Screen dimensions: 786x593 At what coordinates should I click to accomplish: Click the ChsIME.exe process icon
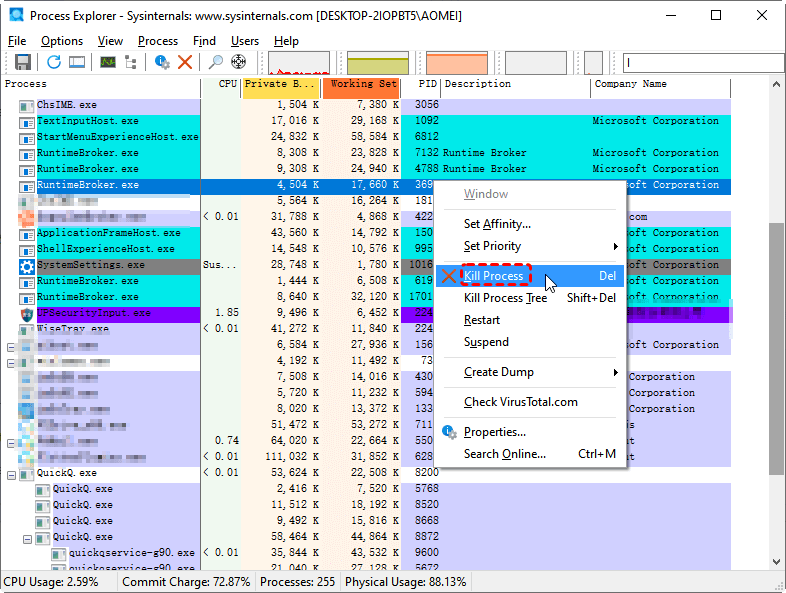[27, 106]
